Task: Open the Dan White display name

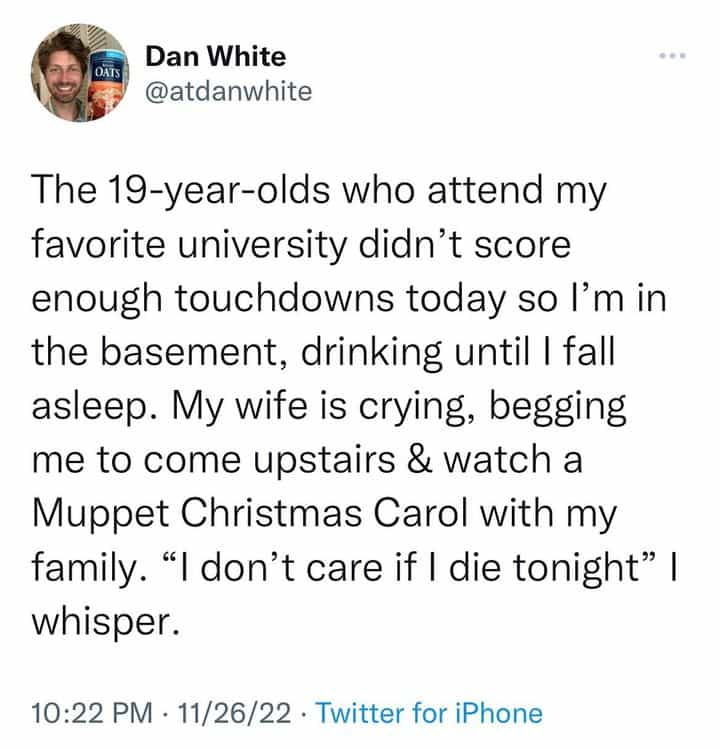Action: [215, 57]
